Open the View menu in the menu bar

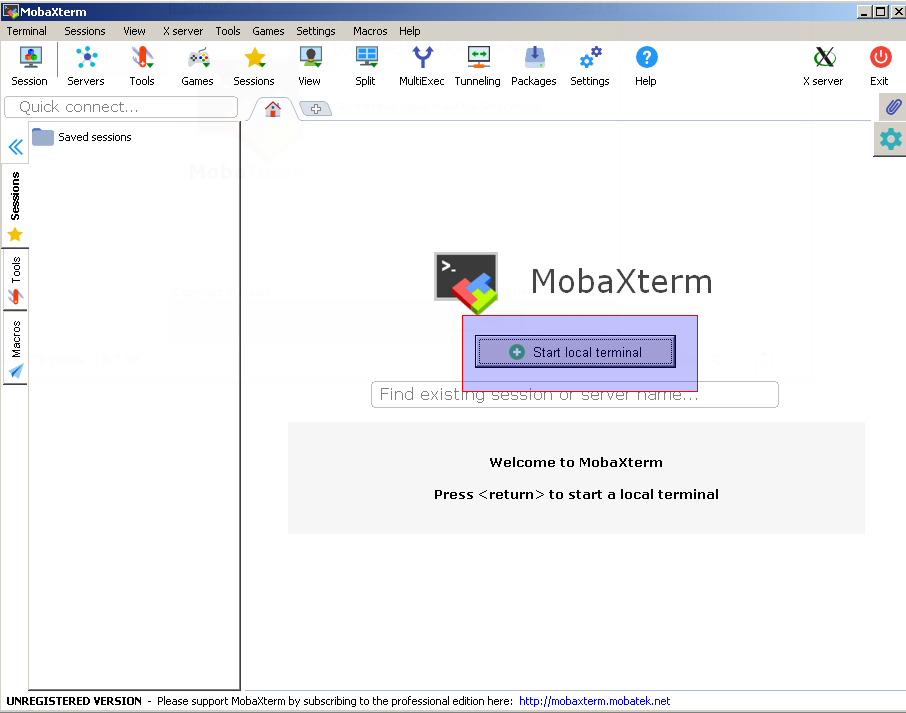tap(135, 31)
